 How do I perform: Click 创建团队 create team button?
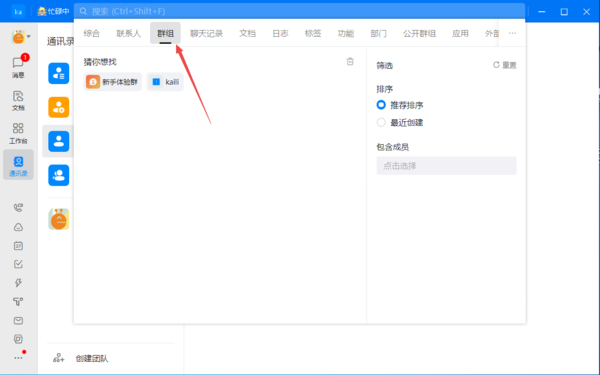(x=81, y=359)
